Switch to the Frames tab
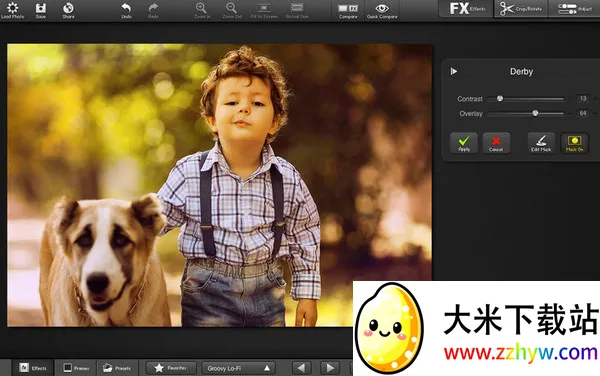The height and width of the screenshot is (376, 600). (x=76, y=368)
